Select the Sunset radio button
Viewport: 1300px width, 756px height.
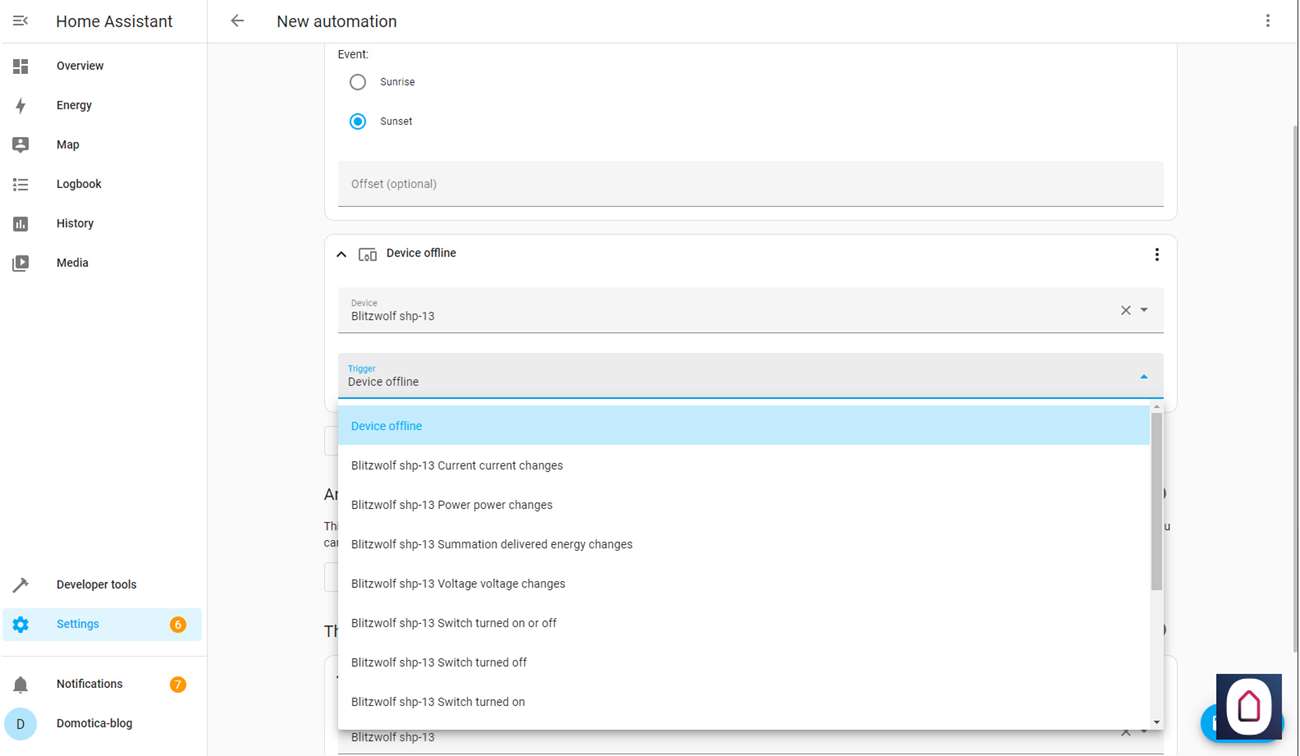358,121
